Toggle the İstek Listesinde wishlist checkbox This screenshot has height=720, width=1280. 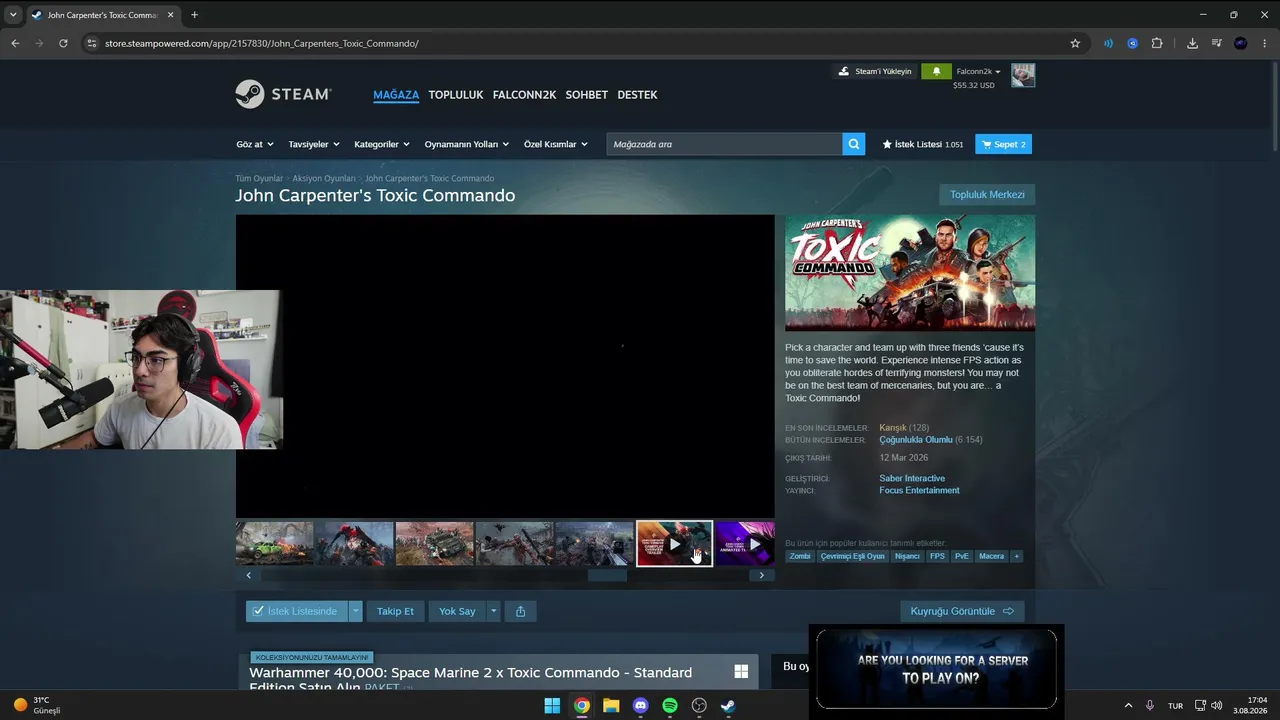(x=258, y=611)
